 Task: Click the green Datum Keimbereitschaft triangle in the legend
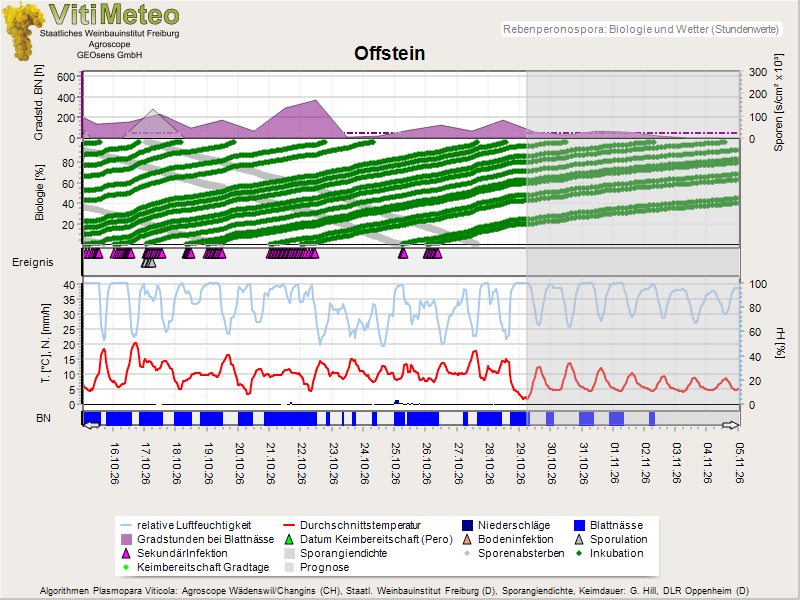[289, 539]
